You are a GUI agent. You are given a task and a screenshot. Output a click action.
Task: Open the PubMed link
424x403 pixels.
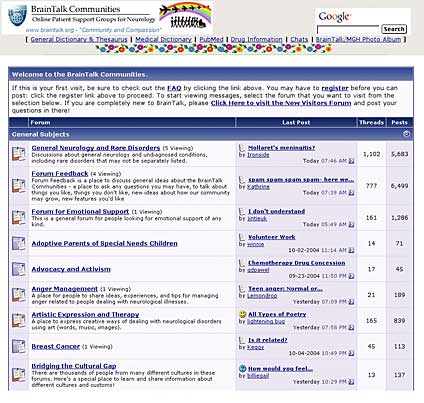point(211,39)
